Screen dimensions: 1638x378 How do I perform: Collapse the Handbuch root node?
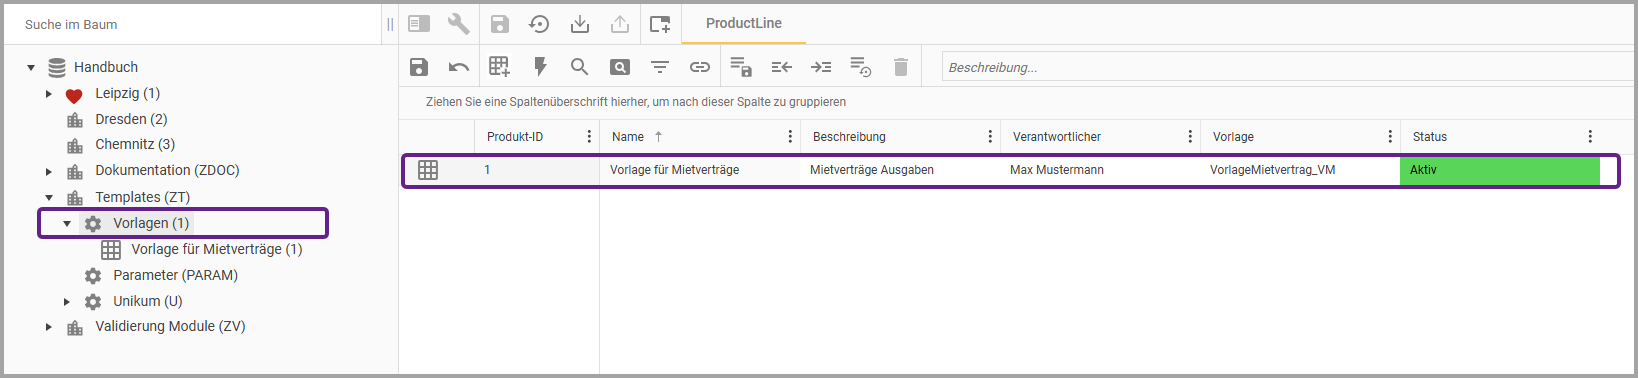pyautogui.click(x=31, y=68)
